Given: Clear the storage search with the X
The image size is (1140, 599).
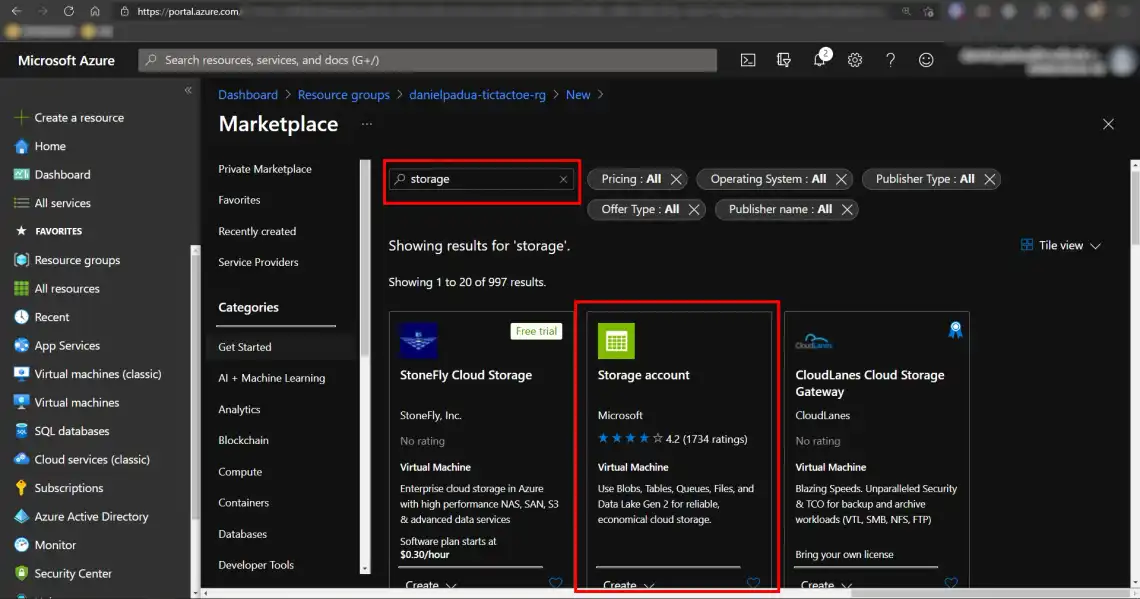Looking at the screenshot, I should pos(562,179).
